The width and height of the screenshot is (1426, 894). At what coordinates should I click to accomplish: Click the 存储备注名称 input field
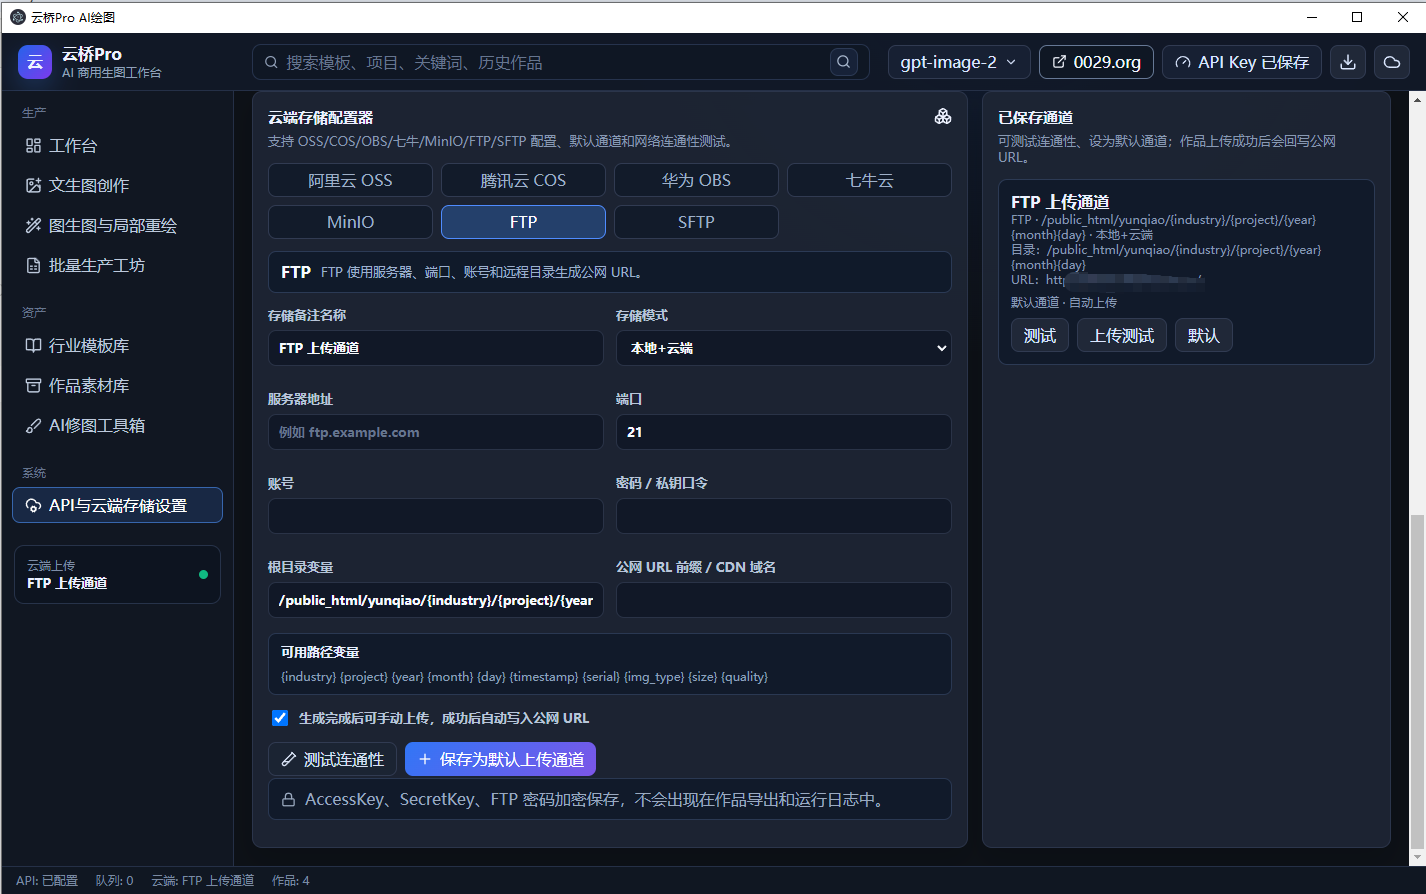coord(435,348)
